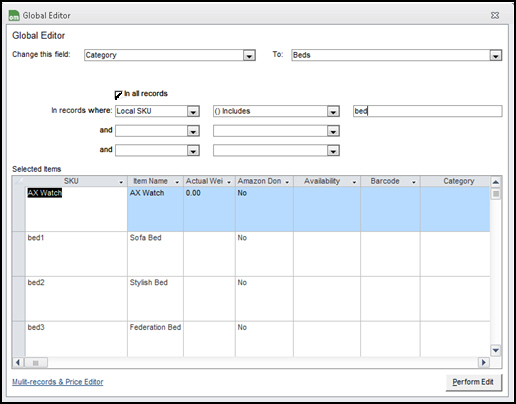
Task: Click the Barcode column filter arrow
Action: point(414,182)
